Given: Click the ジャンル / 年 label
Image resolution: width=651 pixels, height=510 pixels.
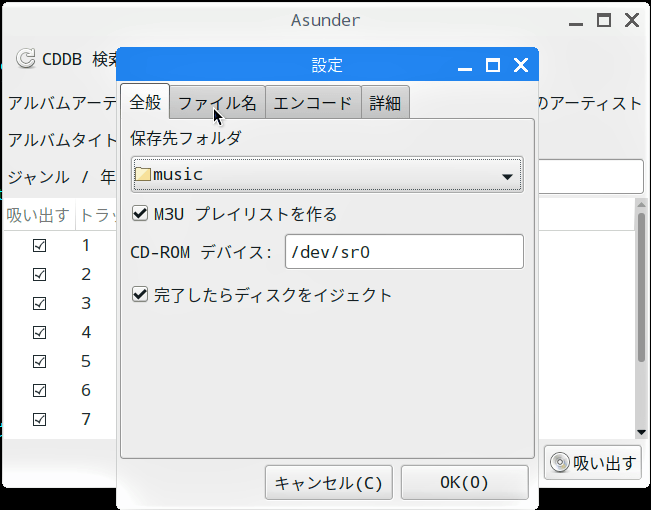Looking at the screenshot, I should (61, 177).
